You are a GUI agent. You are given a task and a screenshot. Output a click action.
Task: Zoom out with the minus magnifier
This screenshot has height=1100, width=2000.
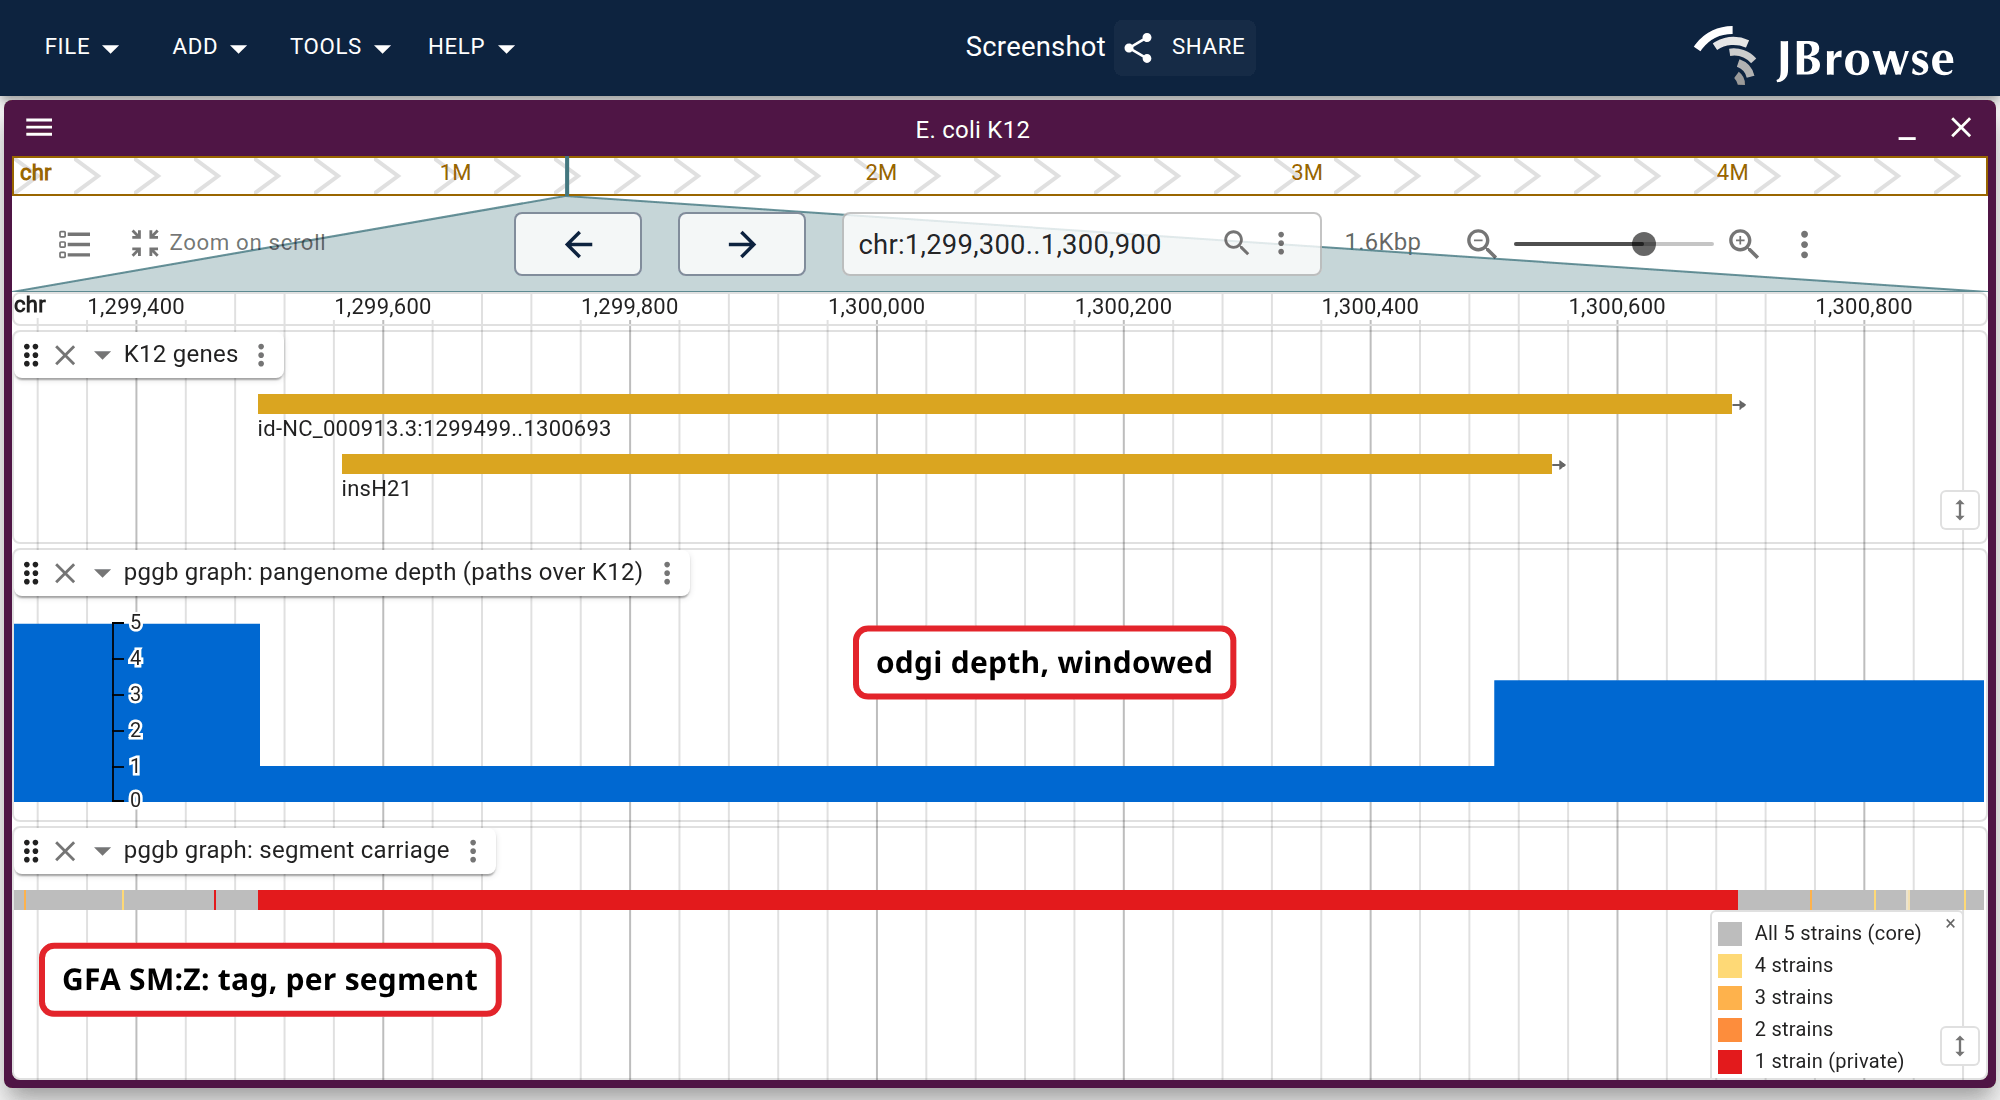(1481, 244)
